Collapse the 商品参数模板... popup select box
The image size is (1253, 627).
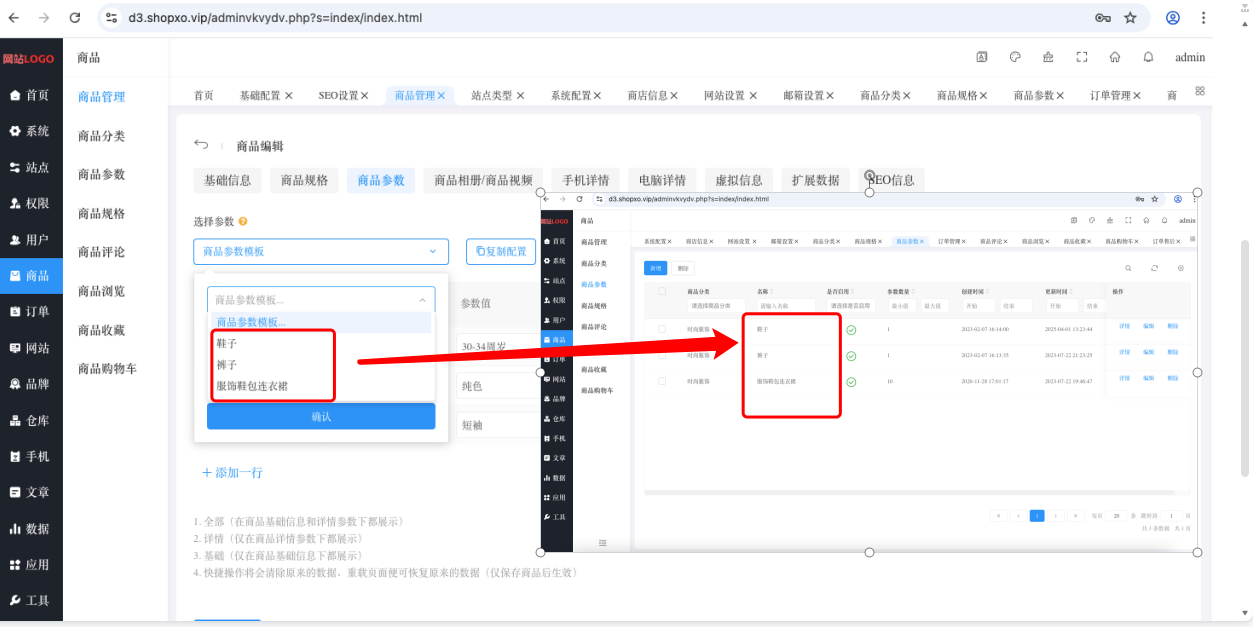(321, 299)
